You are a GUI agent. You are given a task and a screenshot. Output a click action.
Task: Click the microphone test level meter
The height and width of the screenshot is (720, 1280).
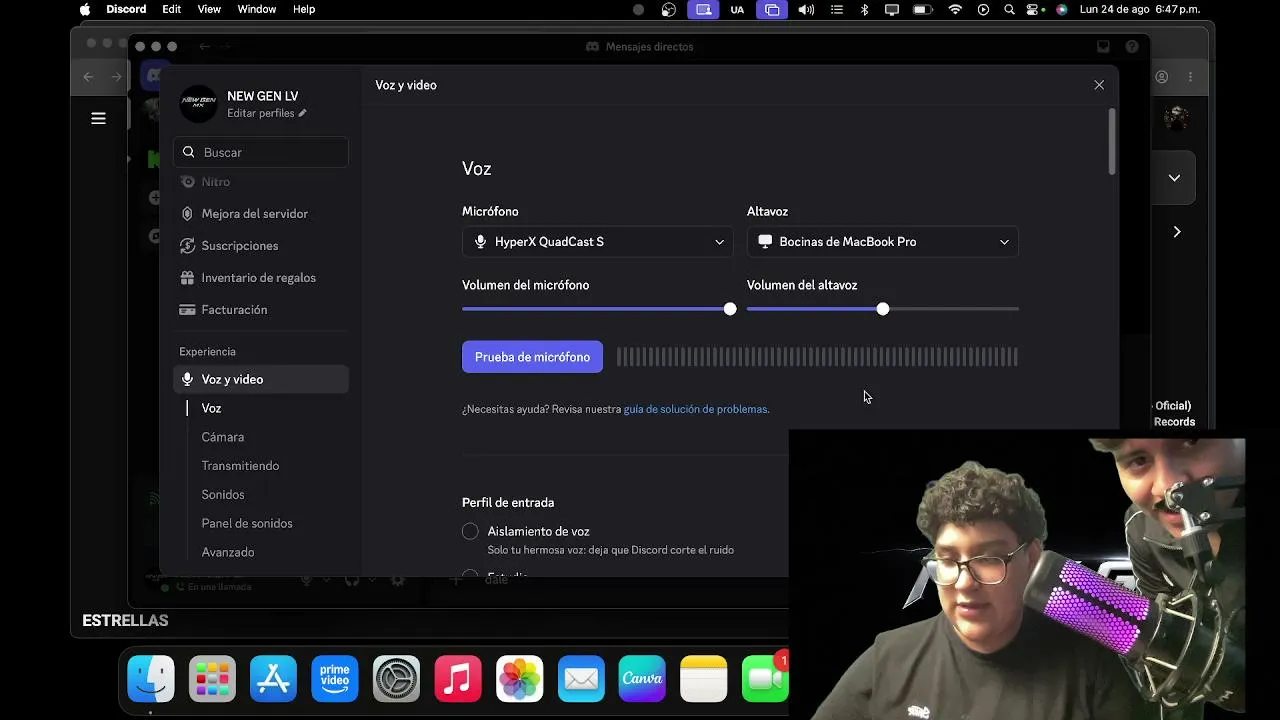(817, 357)
